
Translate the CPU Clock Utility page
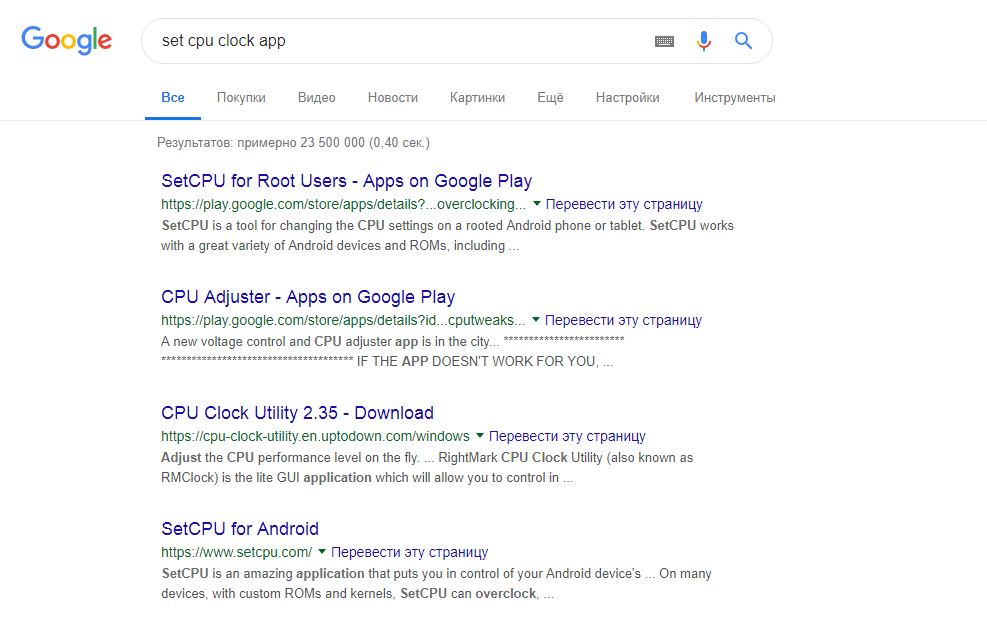coord(567,436)
